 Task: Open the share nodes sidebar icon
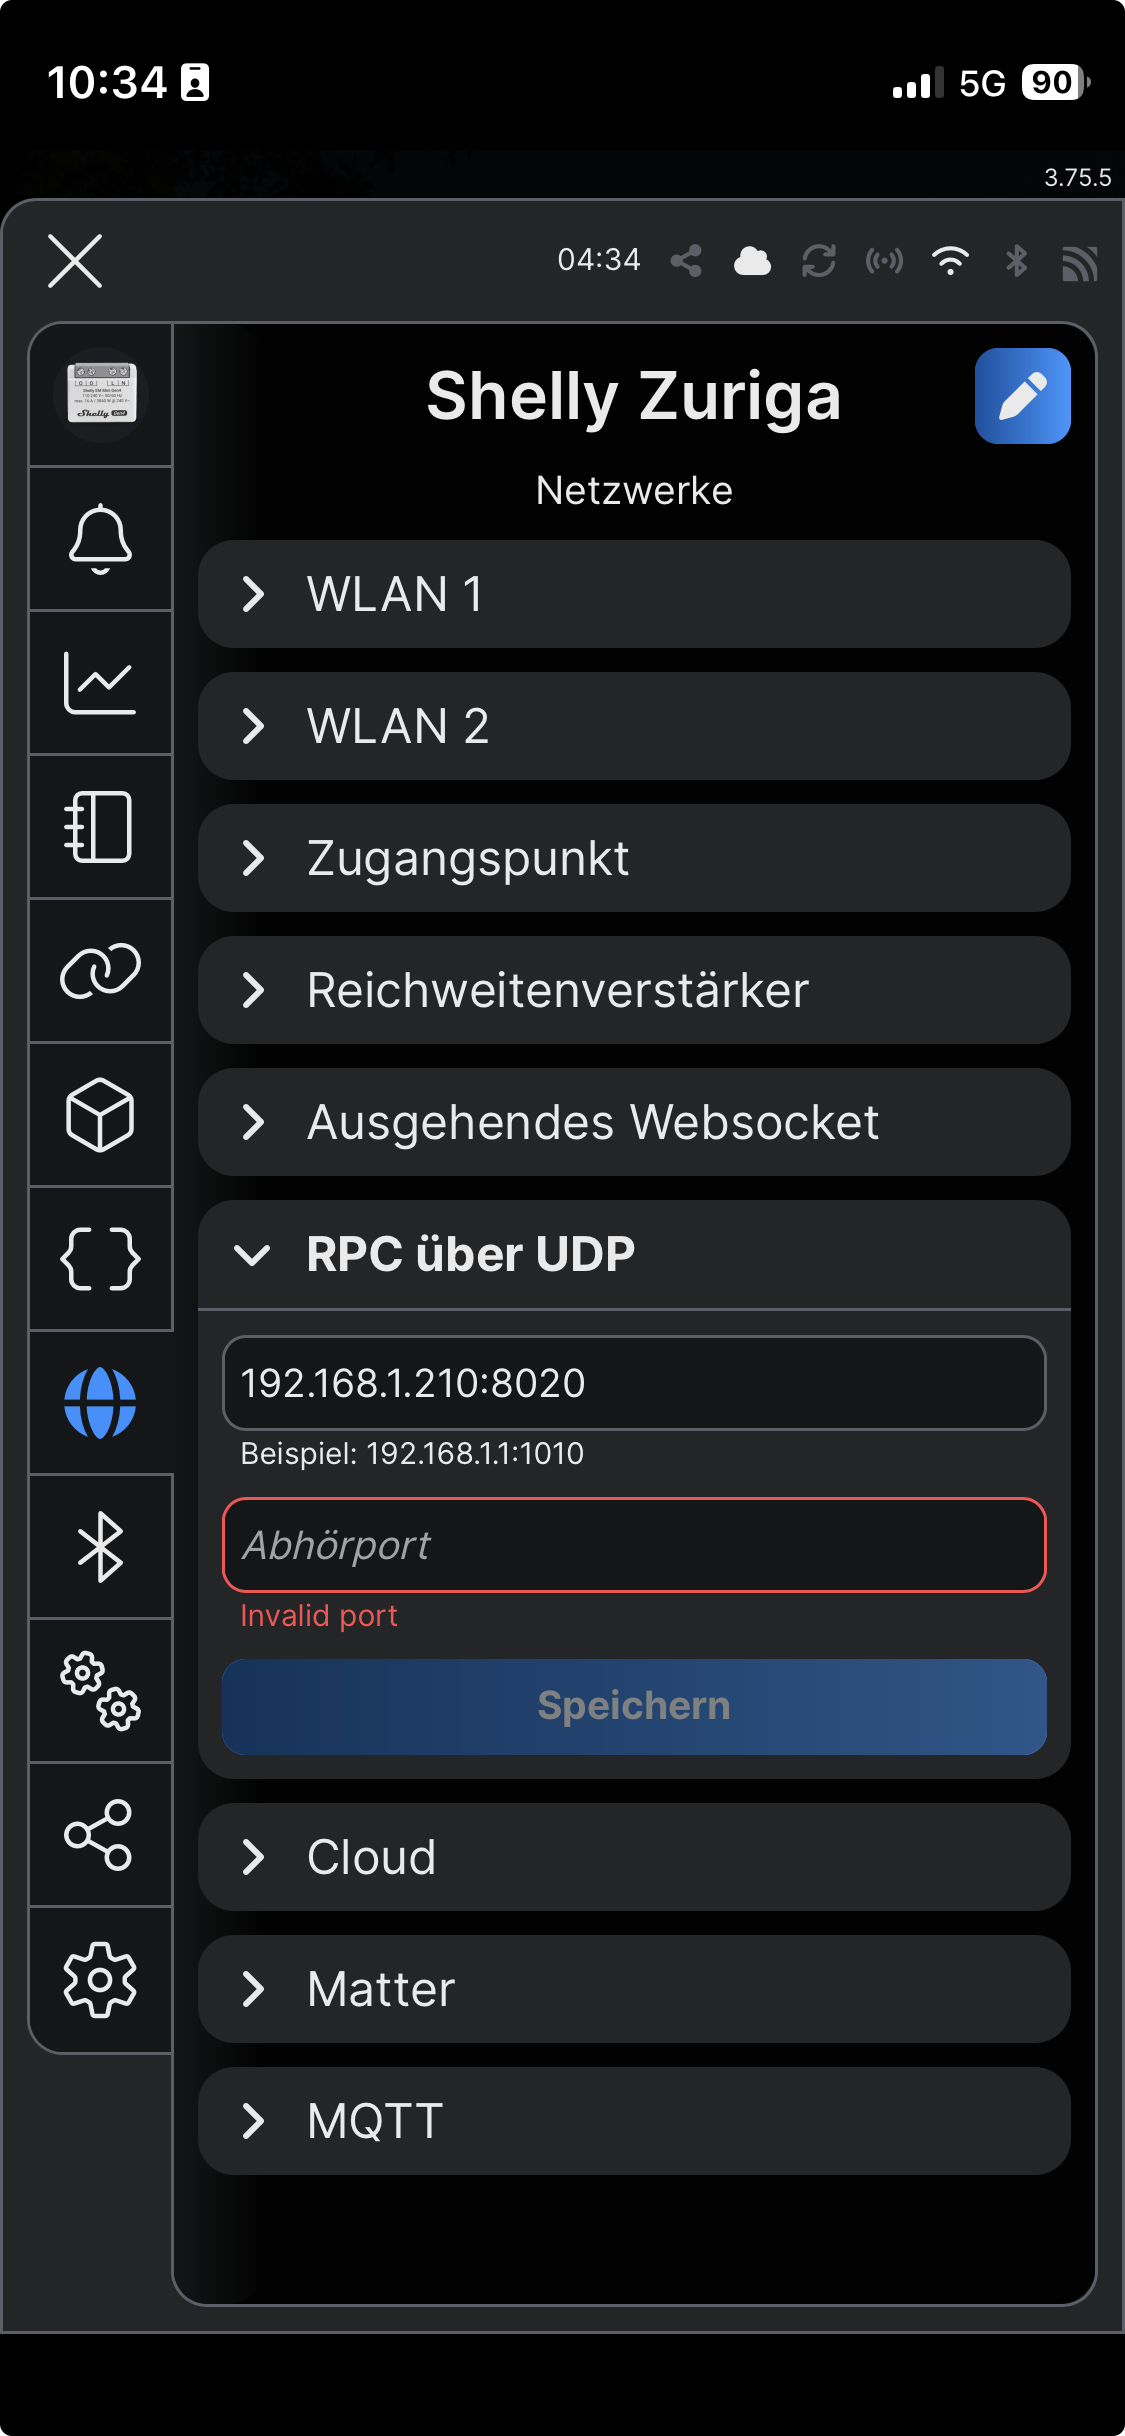point(100,1835)
